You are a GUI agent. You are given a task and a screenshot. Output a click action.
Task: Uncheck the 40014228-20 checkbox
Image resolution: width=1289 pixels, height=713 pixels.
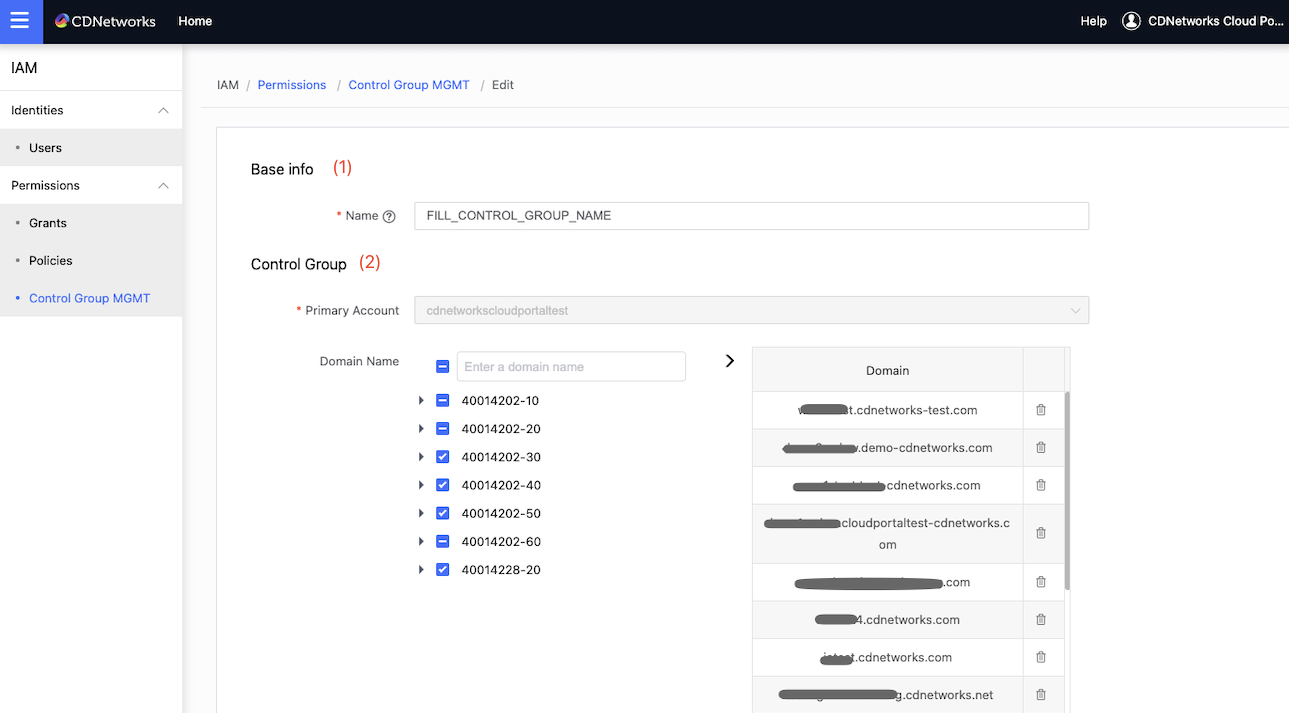click(x=443, y=570)
